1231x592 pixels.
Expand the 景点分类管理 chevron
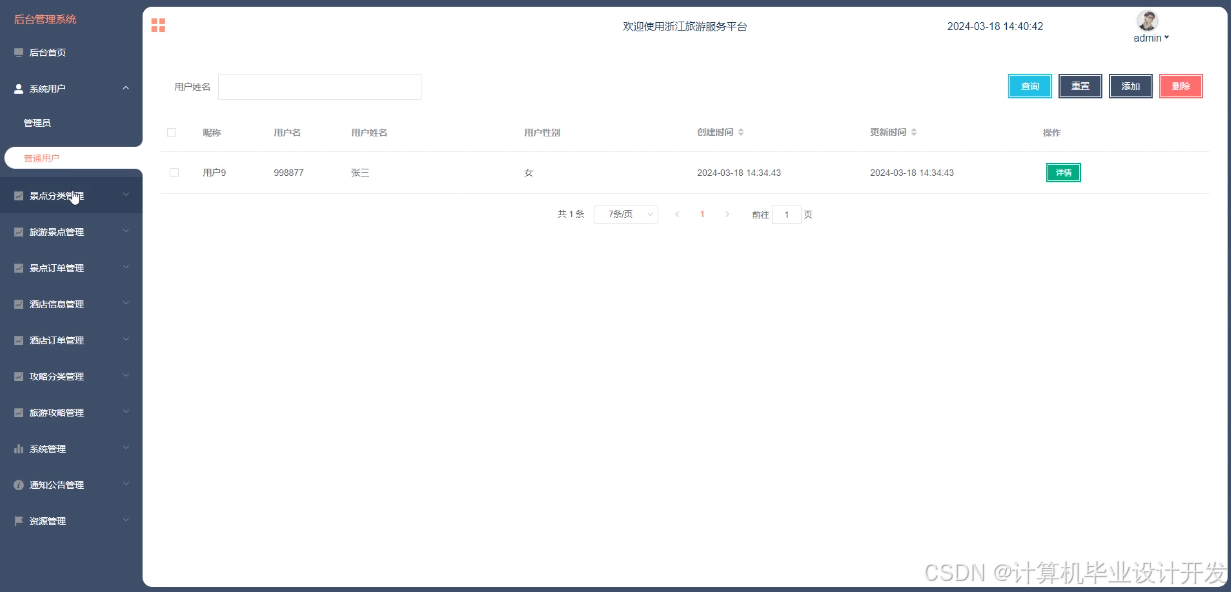pyautogui.click(x=126, y=195)
